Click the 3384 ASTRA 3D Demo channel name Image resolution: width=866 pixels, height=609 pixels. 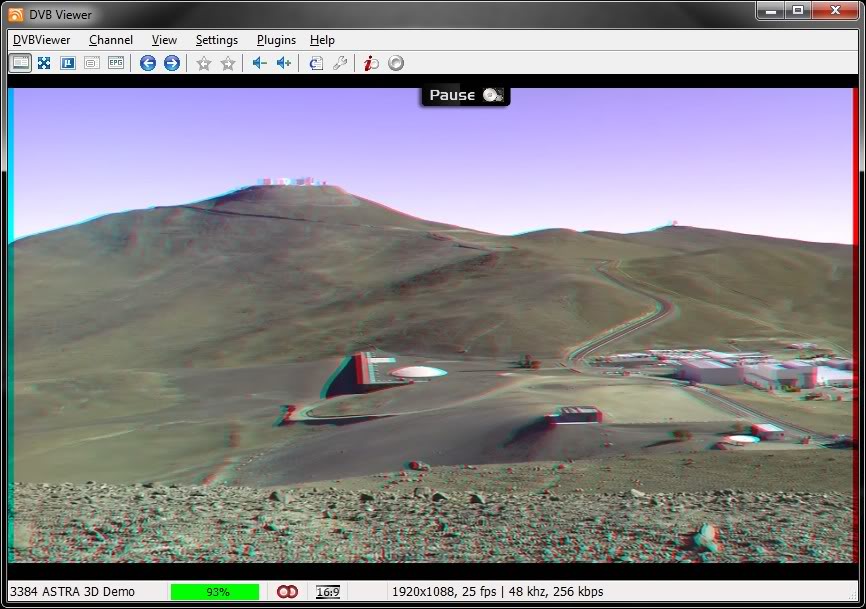tap(72, 592)
